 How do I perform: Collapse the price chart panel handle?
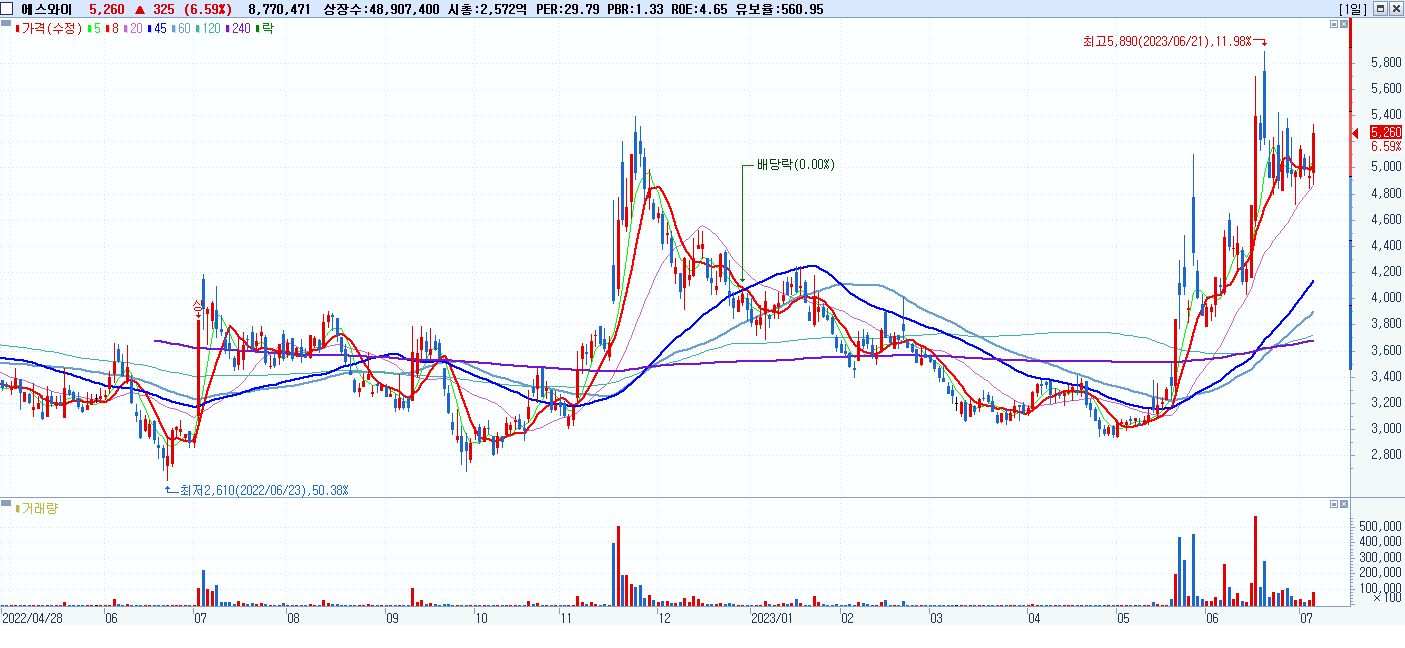[x=6, y=22]
